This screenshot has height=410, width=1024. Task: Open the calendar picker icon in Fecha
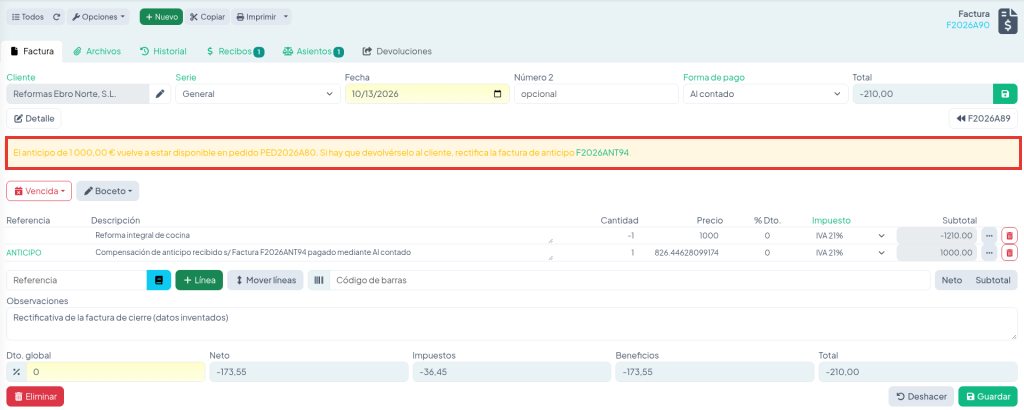coord(498,94)
